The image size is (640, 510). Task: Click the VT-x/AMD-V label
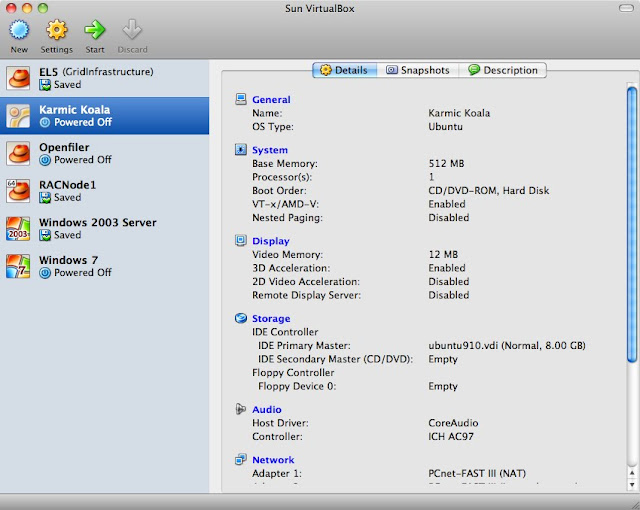(x=285, y=204)
